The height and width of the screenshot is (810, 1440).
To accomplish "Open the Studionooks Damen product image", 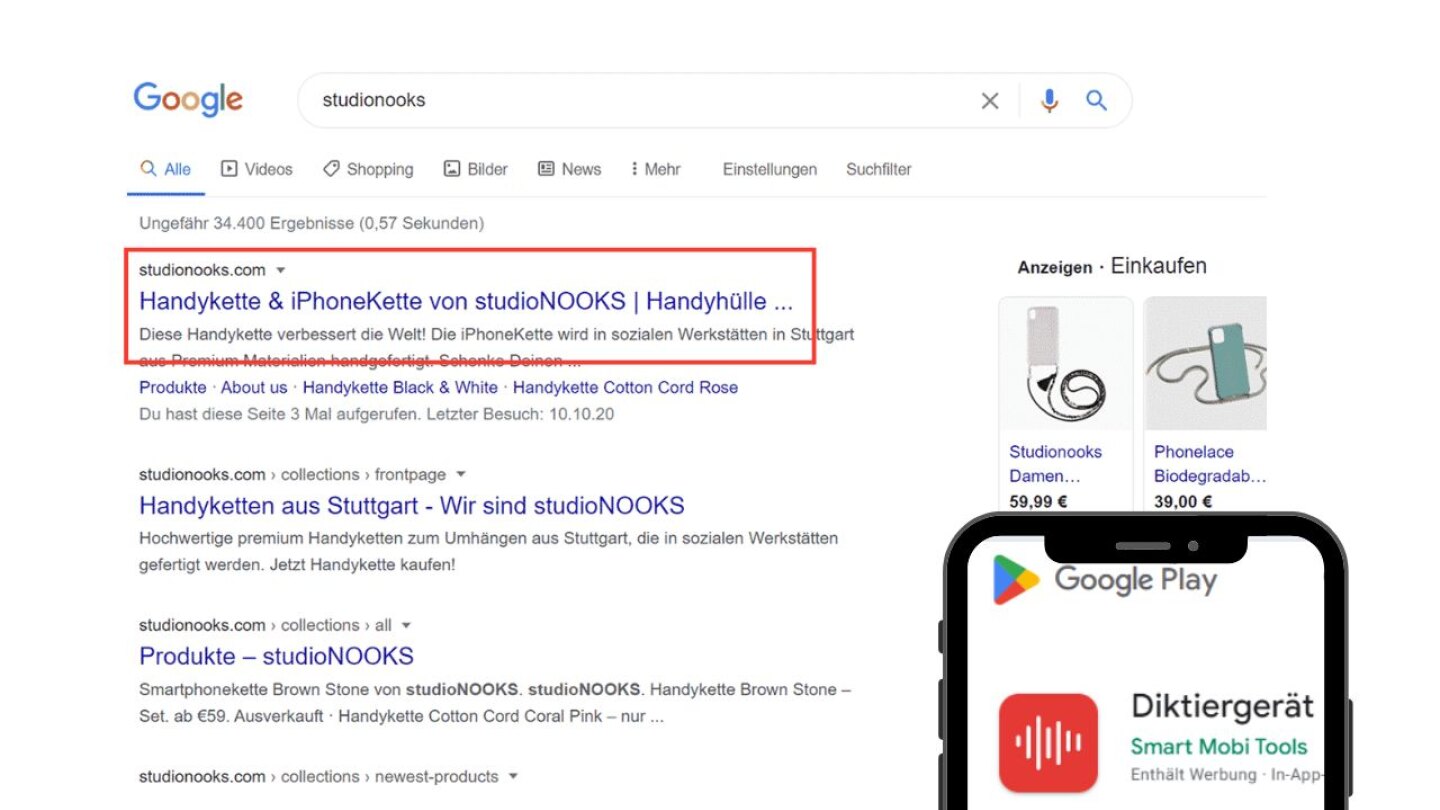I will pos(1066,364).
